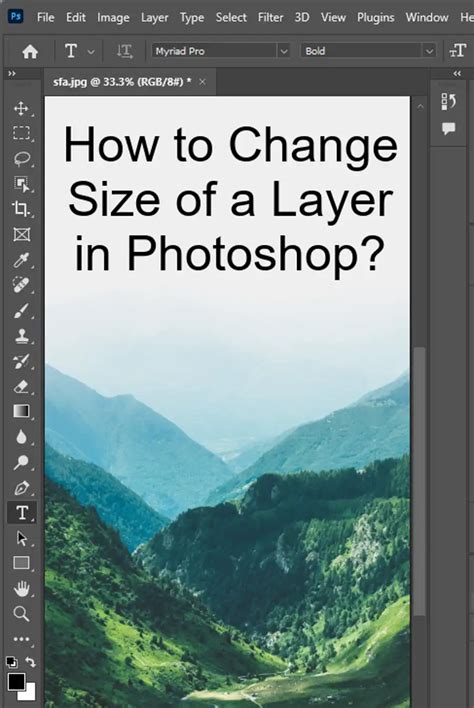Collapse the right panel dock arrows
This screenshot has height=708, width=474.
[457, 73]
